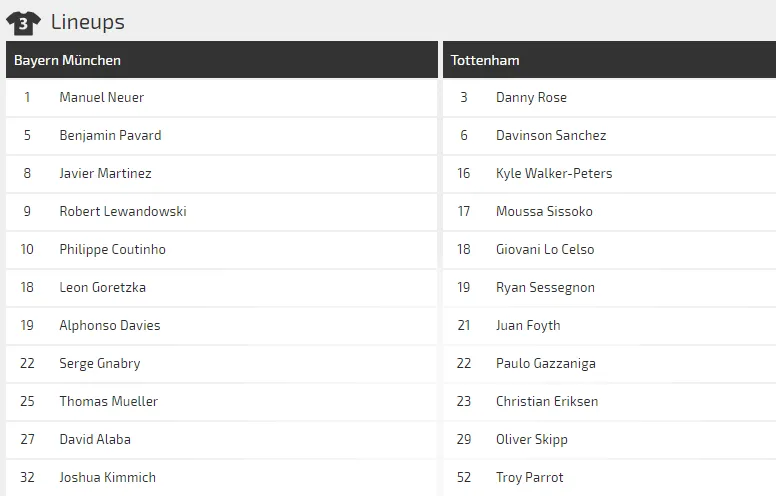Open Manuel Neuer's player link
This screenshot has height=496, width=776.
[101, 97]
